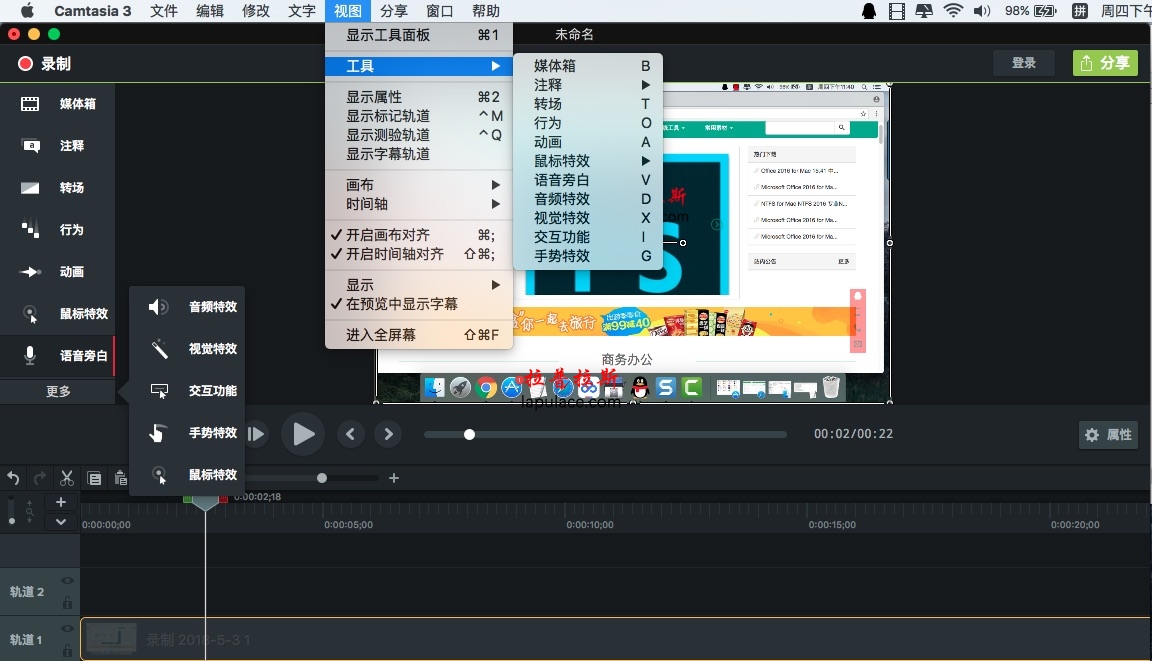Choose the 视觉特效 magic wand icon
The height and width of the screenshot is (661, 1152).
(159, 349)
